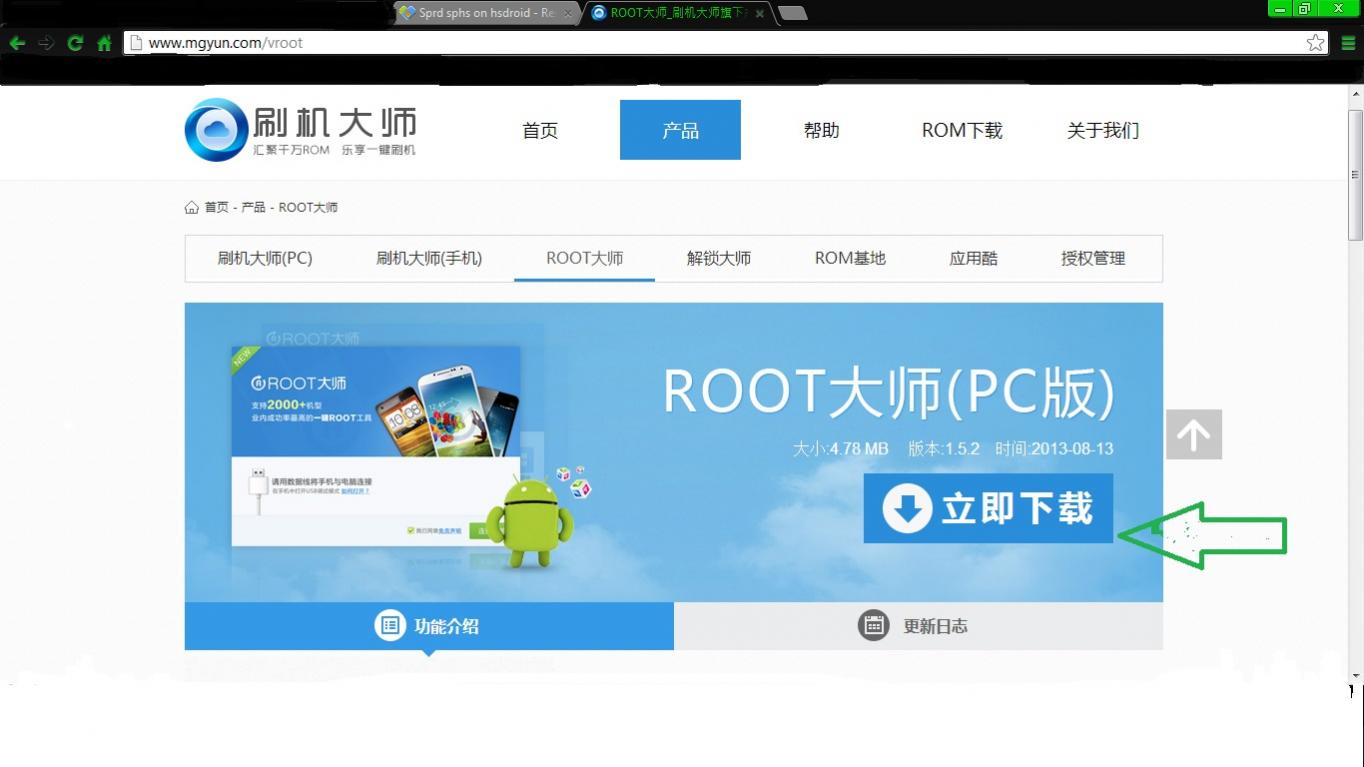Click the address bar showing www.mgyun.com/vroot
1364x767 pixels.
click(x=726, y=43)
